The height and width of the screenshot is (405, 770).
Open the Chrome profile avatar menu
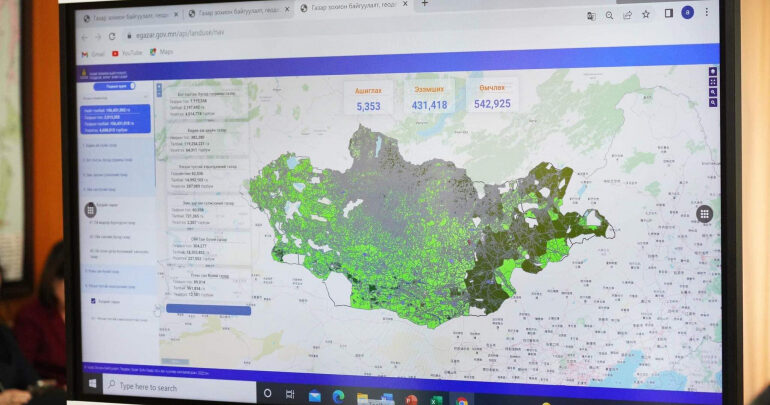(688, 13)
